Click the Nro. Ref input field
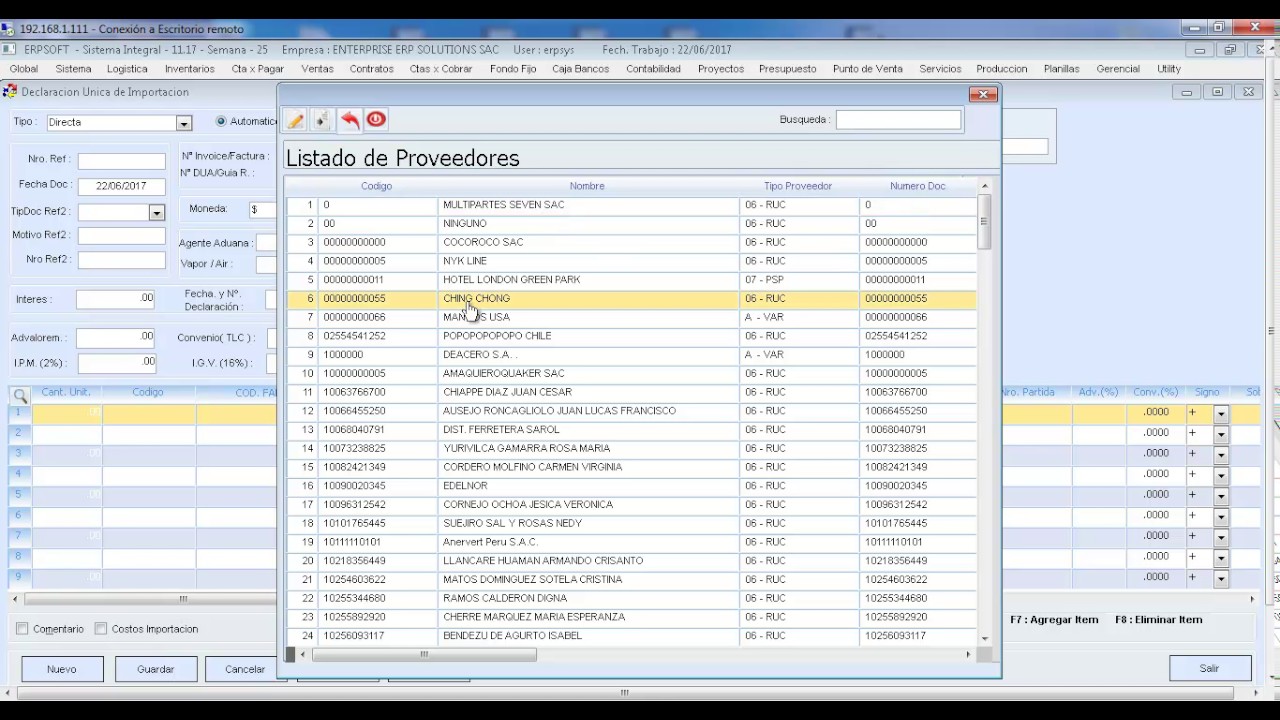Viewport: 1280px width, 720px height. pyautogui.click(x=121, y=161)
